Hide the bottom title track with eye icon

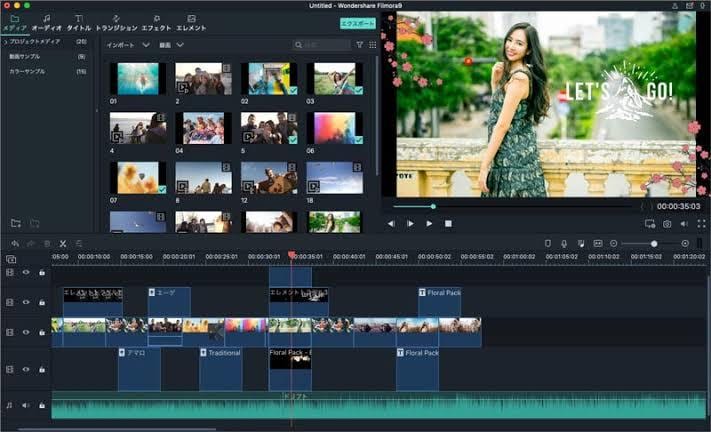[26, 369]
